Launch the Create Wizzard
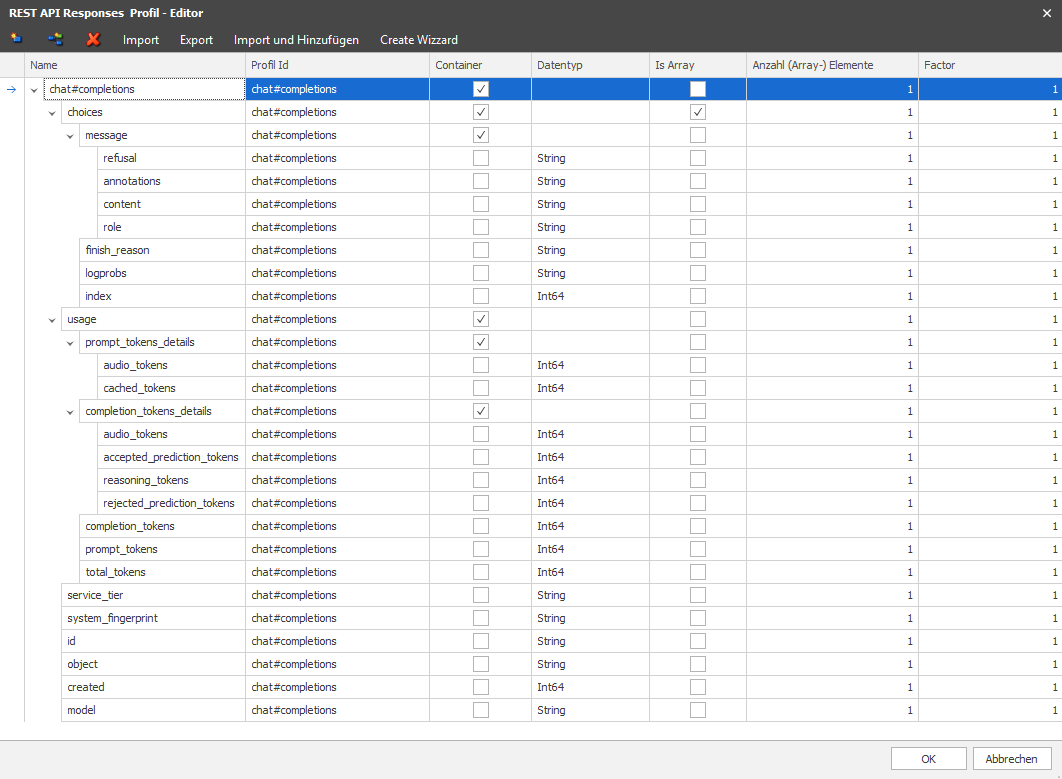Screen dimensions: 1062x779 419,40
